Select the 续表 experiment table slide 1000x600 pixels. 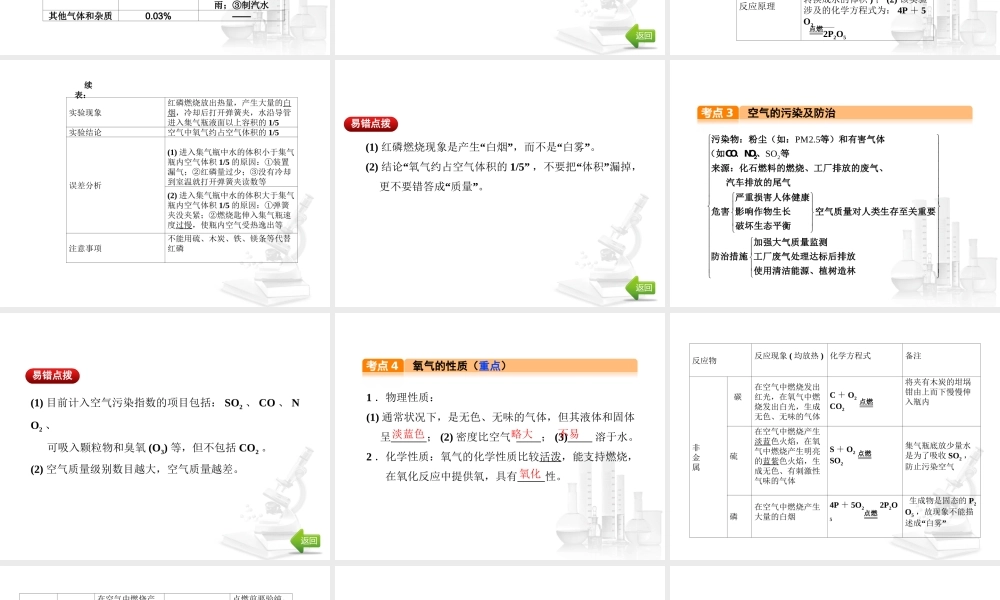tap(165, 183)
